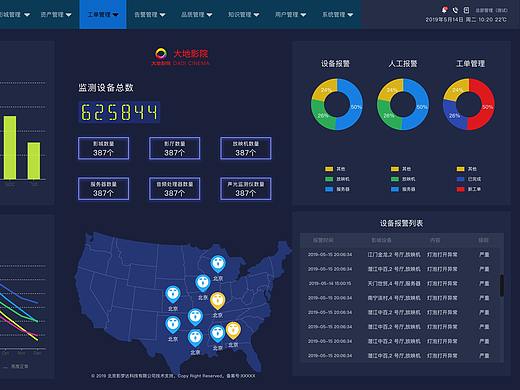Click the 人工报警 chart title
The image size is (520, 390).
pos(403,63)
